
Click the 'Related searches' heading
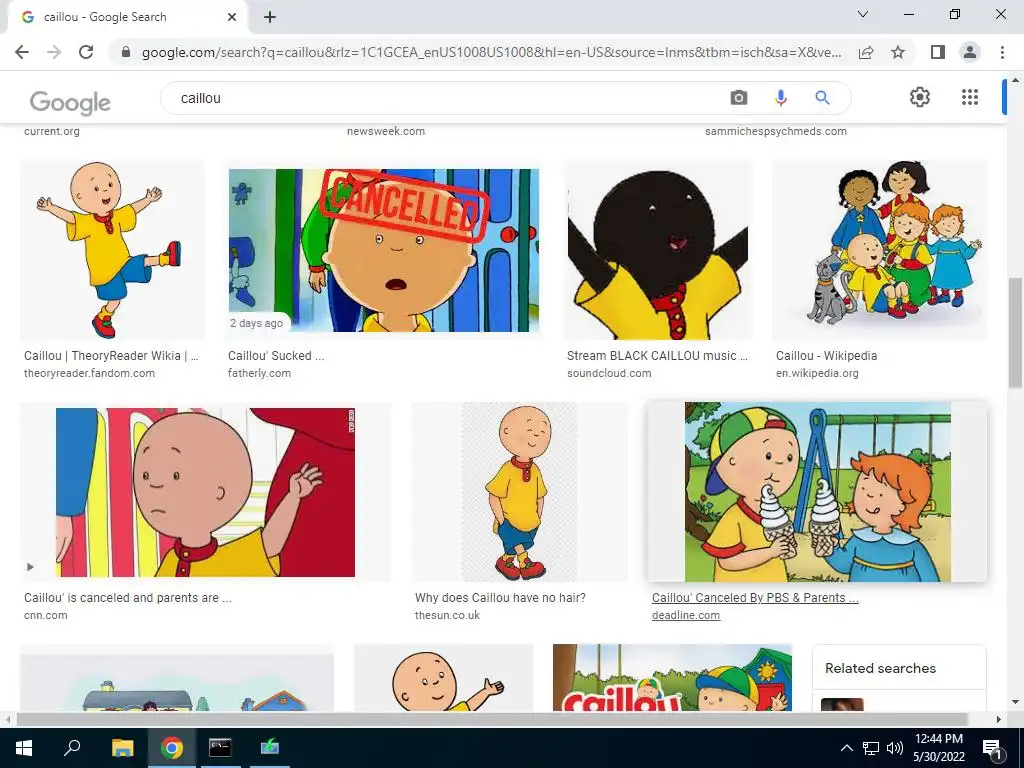pyautogui.click(x=880, y=668)
